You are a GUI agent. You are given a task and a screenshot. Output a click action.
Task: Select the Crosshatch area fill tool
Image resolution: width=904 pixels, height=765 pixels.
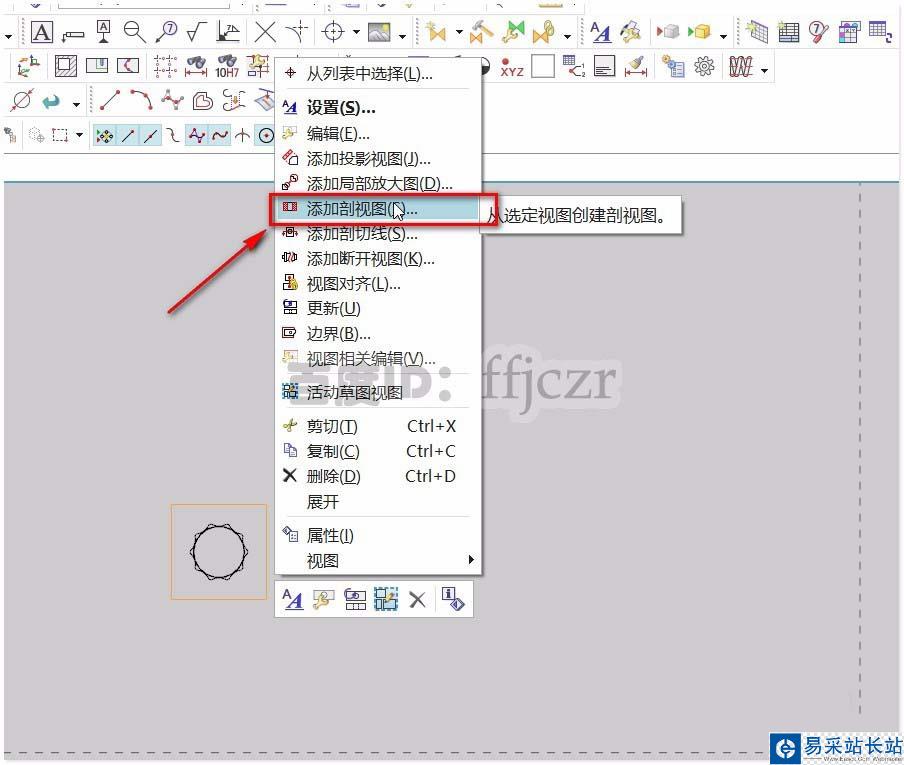[66, 66]
